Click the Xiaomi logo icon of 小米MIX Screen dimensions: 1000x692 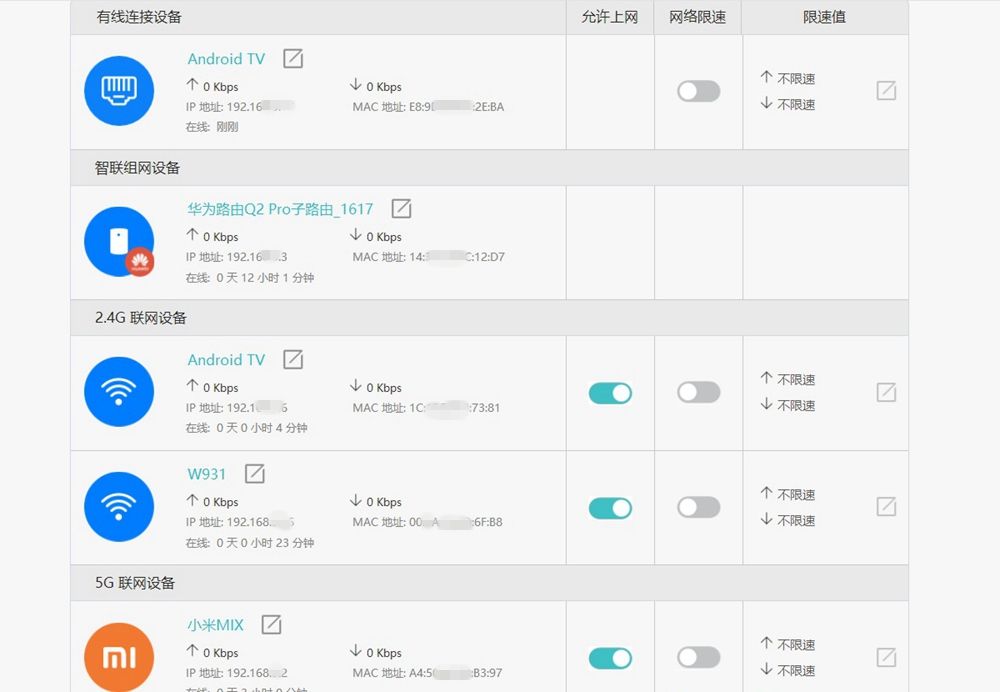(x=119, y=658)
